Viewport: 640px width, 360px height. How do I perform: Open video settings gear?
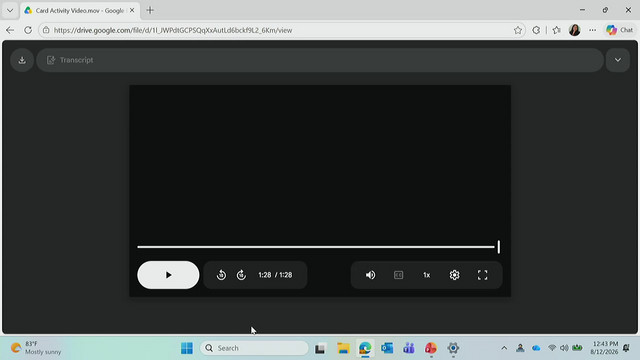tap(454, 275)
